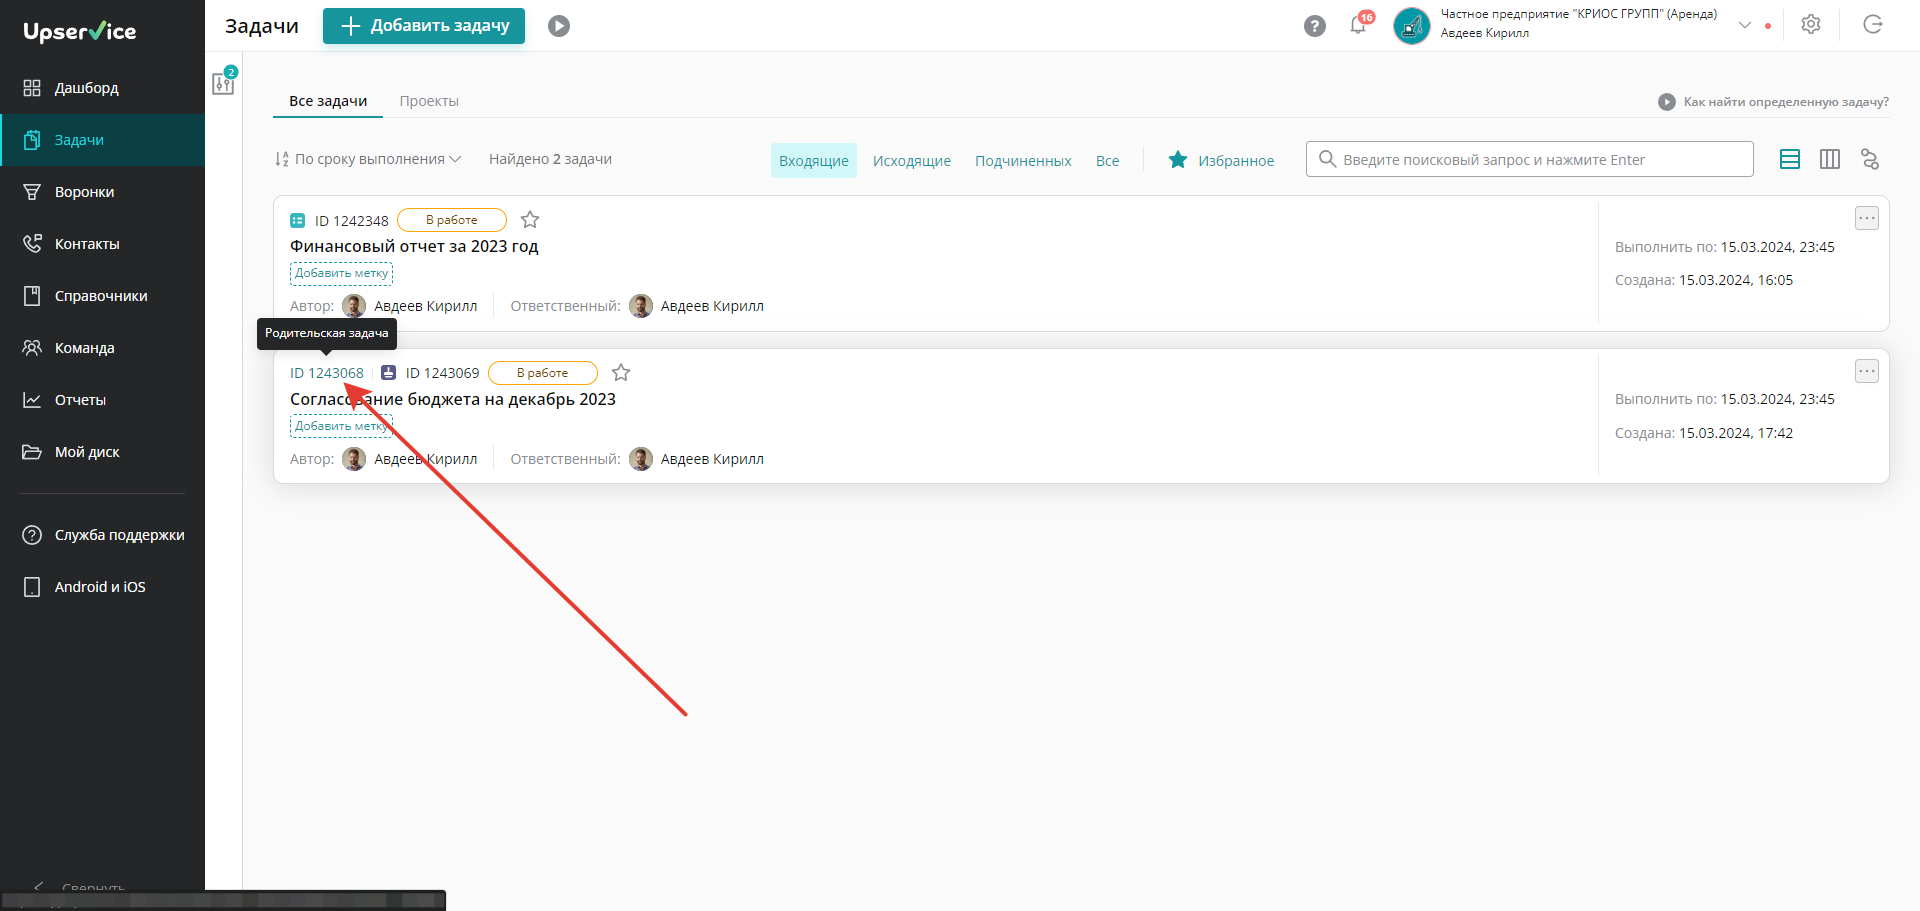Select the Все задачи tab
This screenshot has height=911, width=1920.
(x=328, y=101)
